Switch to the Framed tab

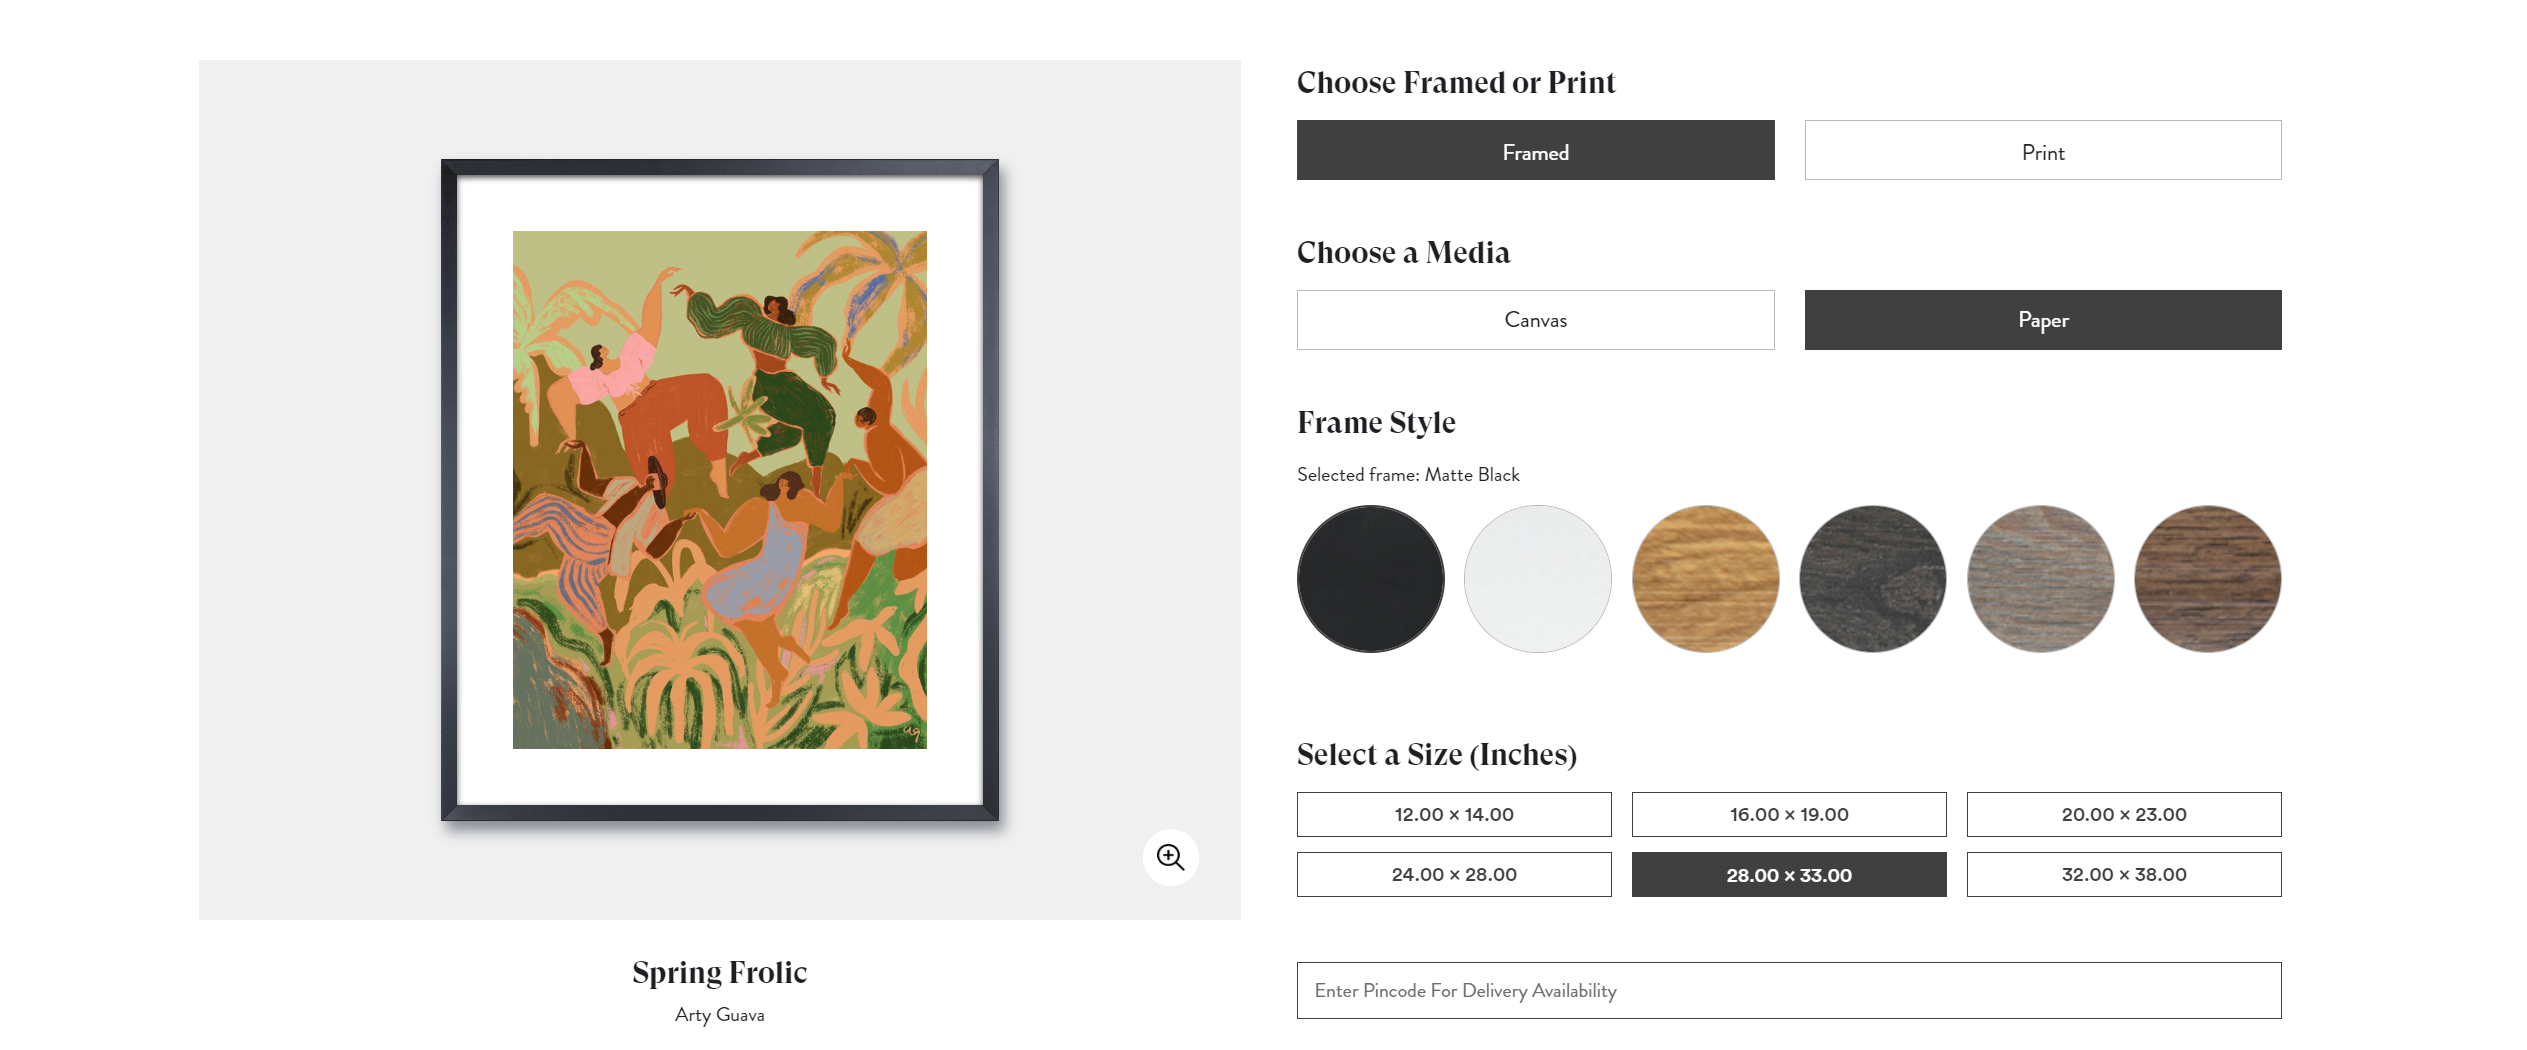point(1535,150)
